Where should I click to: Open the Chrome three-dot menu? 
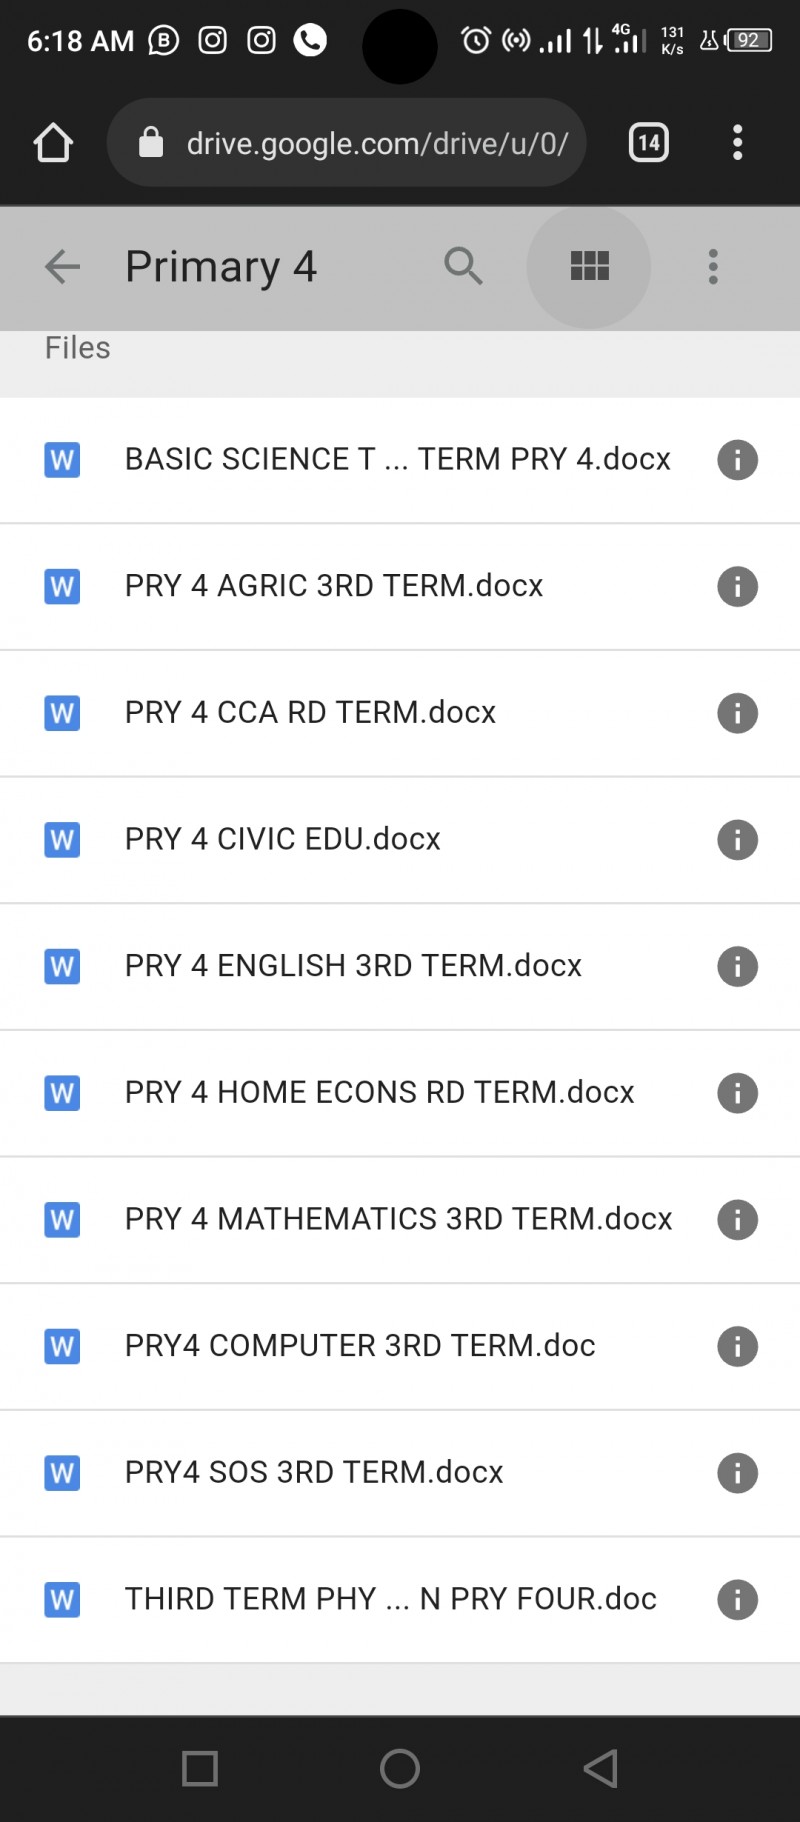coord(737,143)
